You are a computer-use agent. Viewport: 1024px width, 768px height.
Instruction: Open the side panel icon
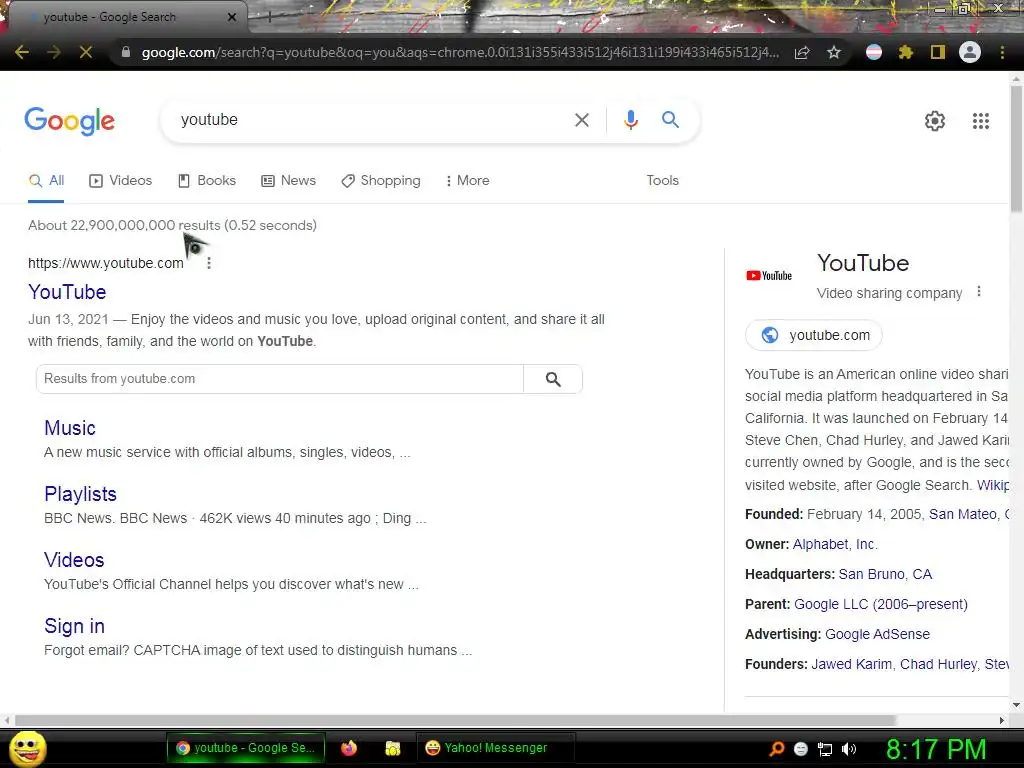(938, 52)
